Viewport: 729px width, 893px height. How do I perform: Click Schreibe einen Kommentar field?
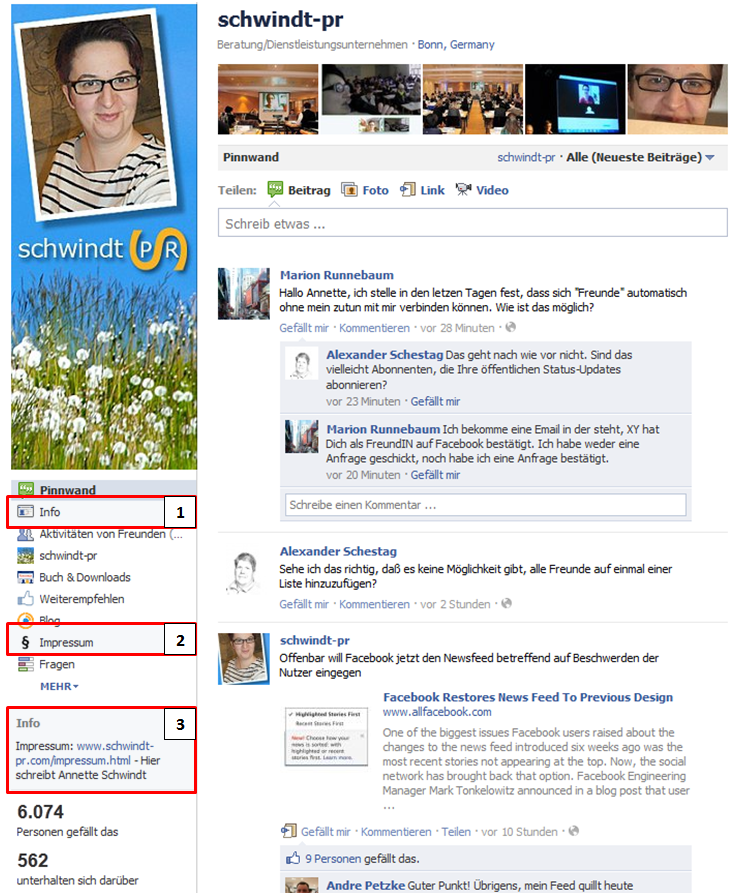click(485, 505)
